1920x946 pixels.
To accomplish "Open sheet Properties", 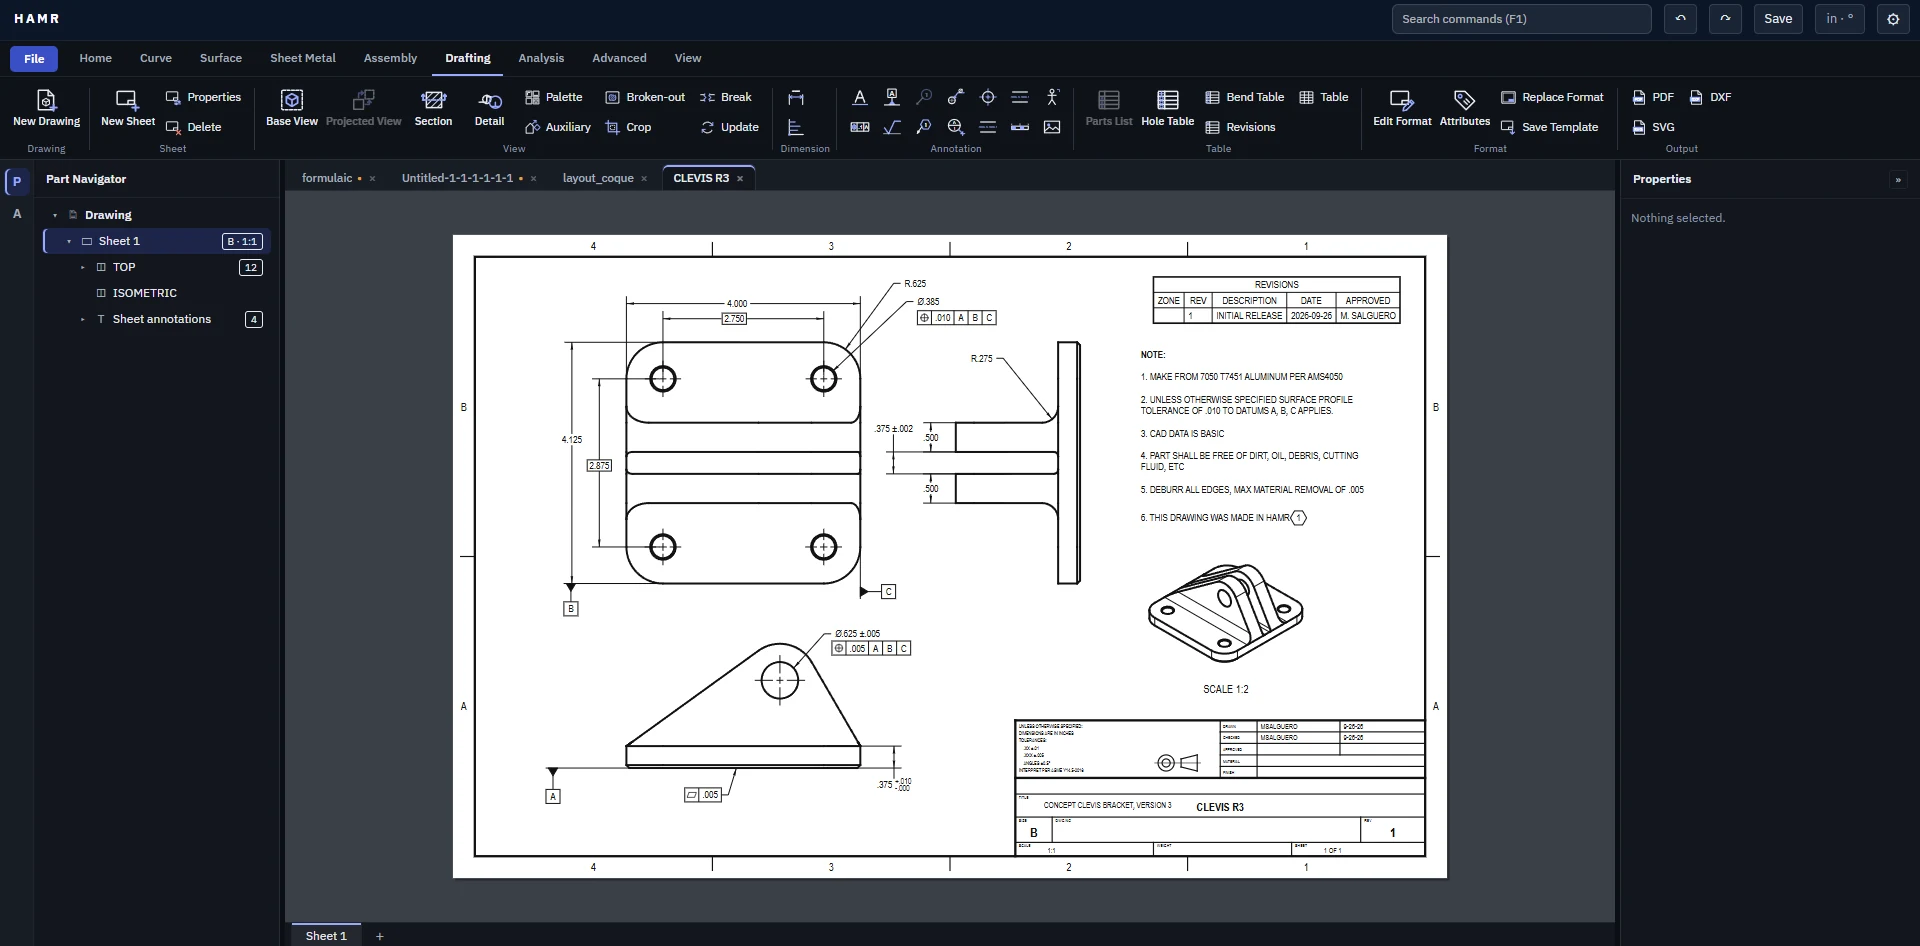I will click(203, 97).
